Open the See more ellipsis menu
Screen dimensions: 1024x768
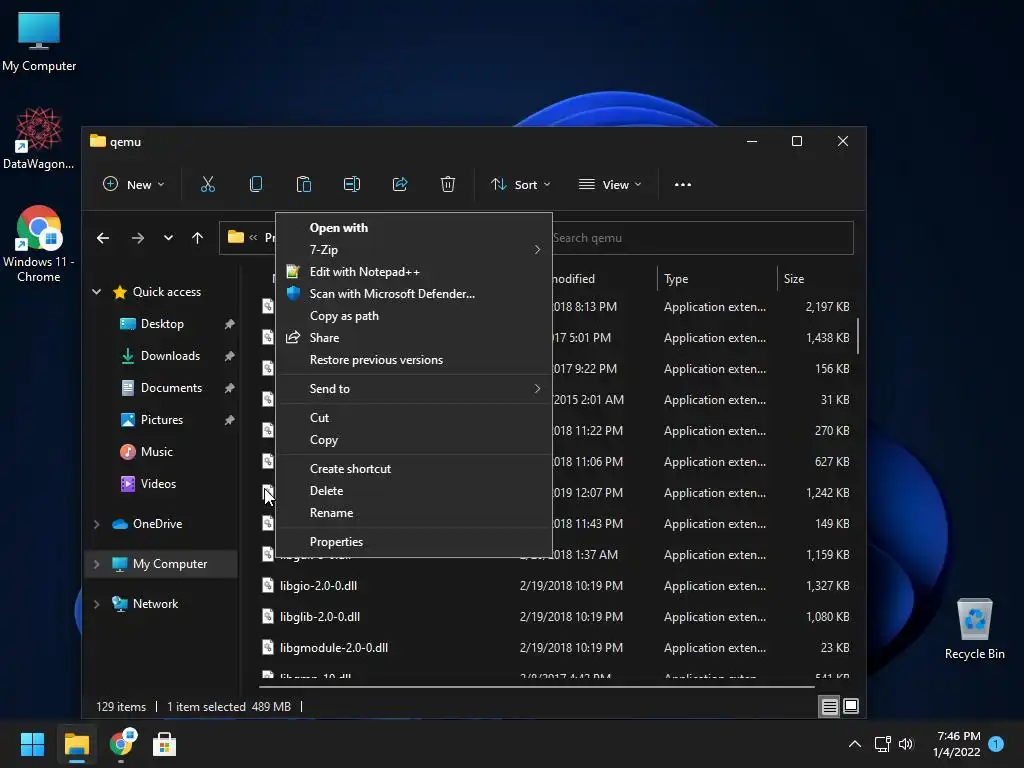tap(682, 185)
